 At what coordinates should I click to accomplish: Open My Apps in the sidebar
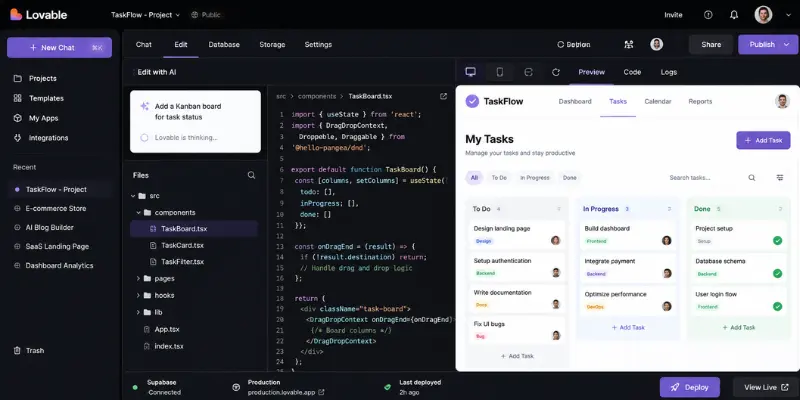click(36, 118)
